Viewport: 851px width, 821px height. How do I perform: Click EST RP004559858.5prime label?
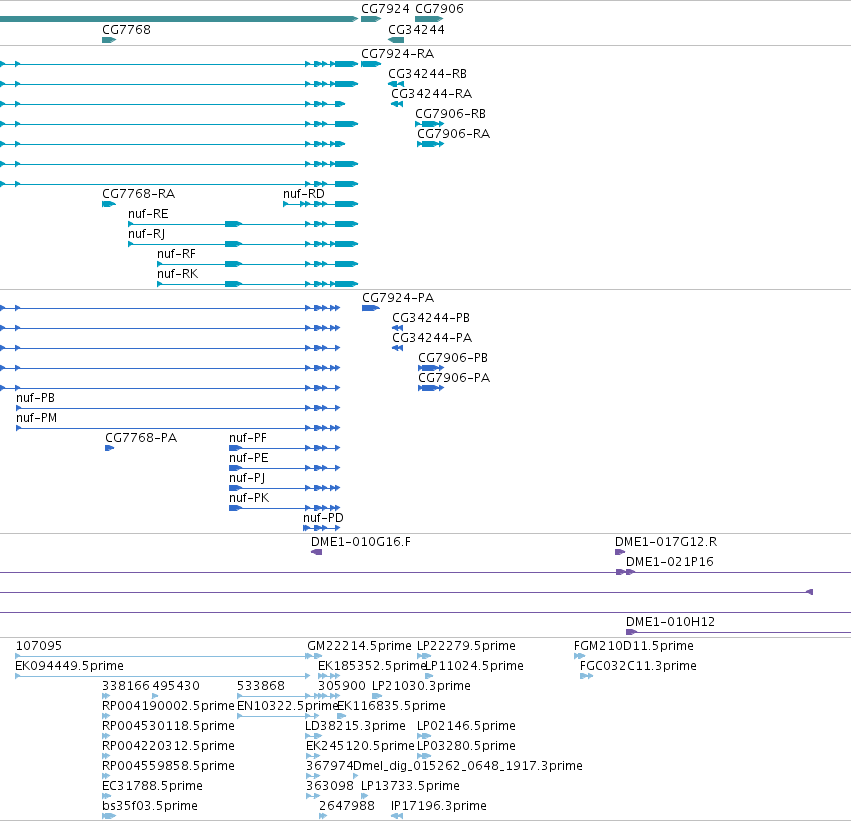pos(168,766)
